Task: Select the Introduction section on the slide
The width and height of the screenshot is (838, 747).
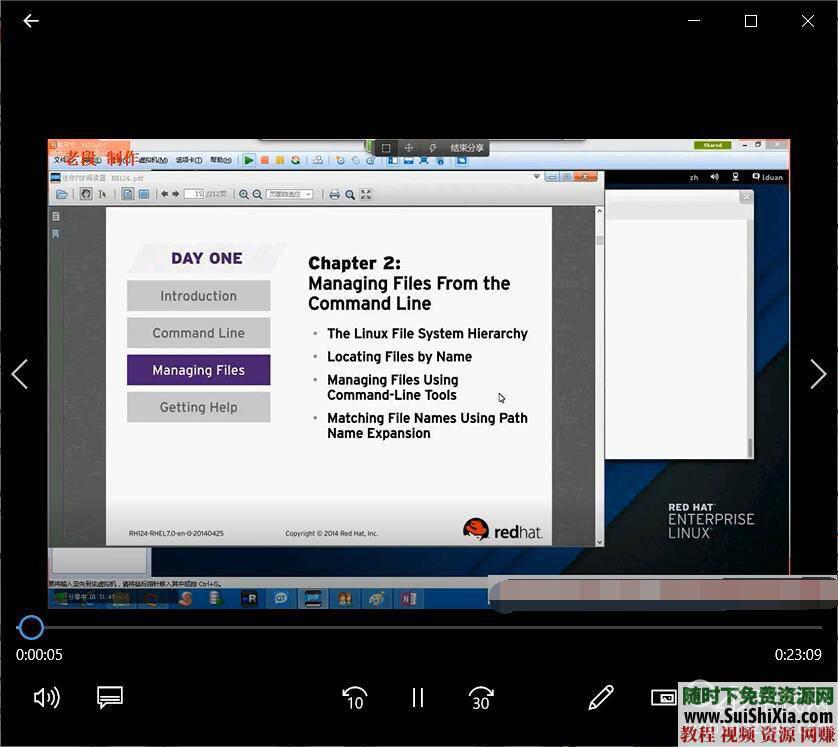Action: [x=198, y=296]
